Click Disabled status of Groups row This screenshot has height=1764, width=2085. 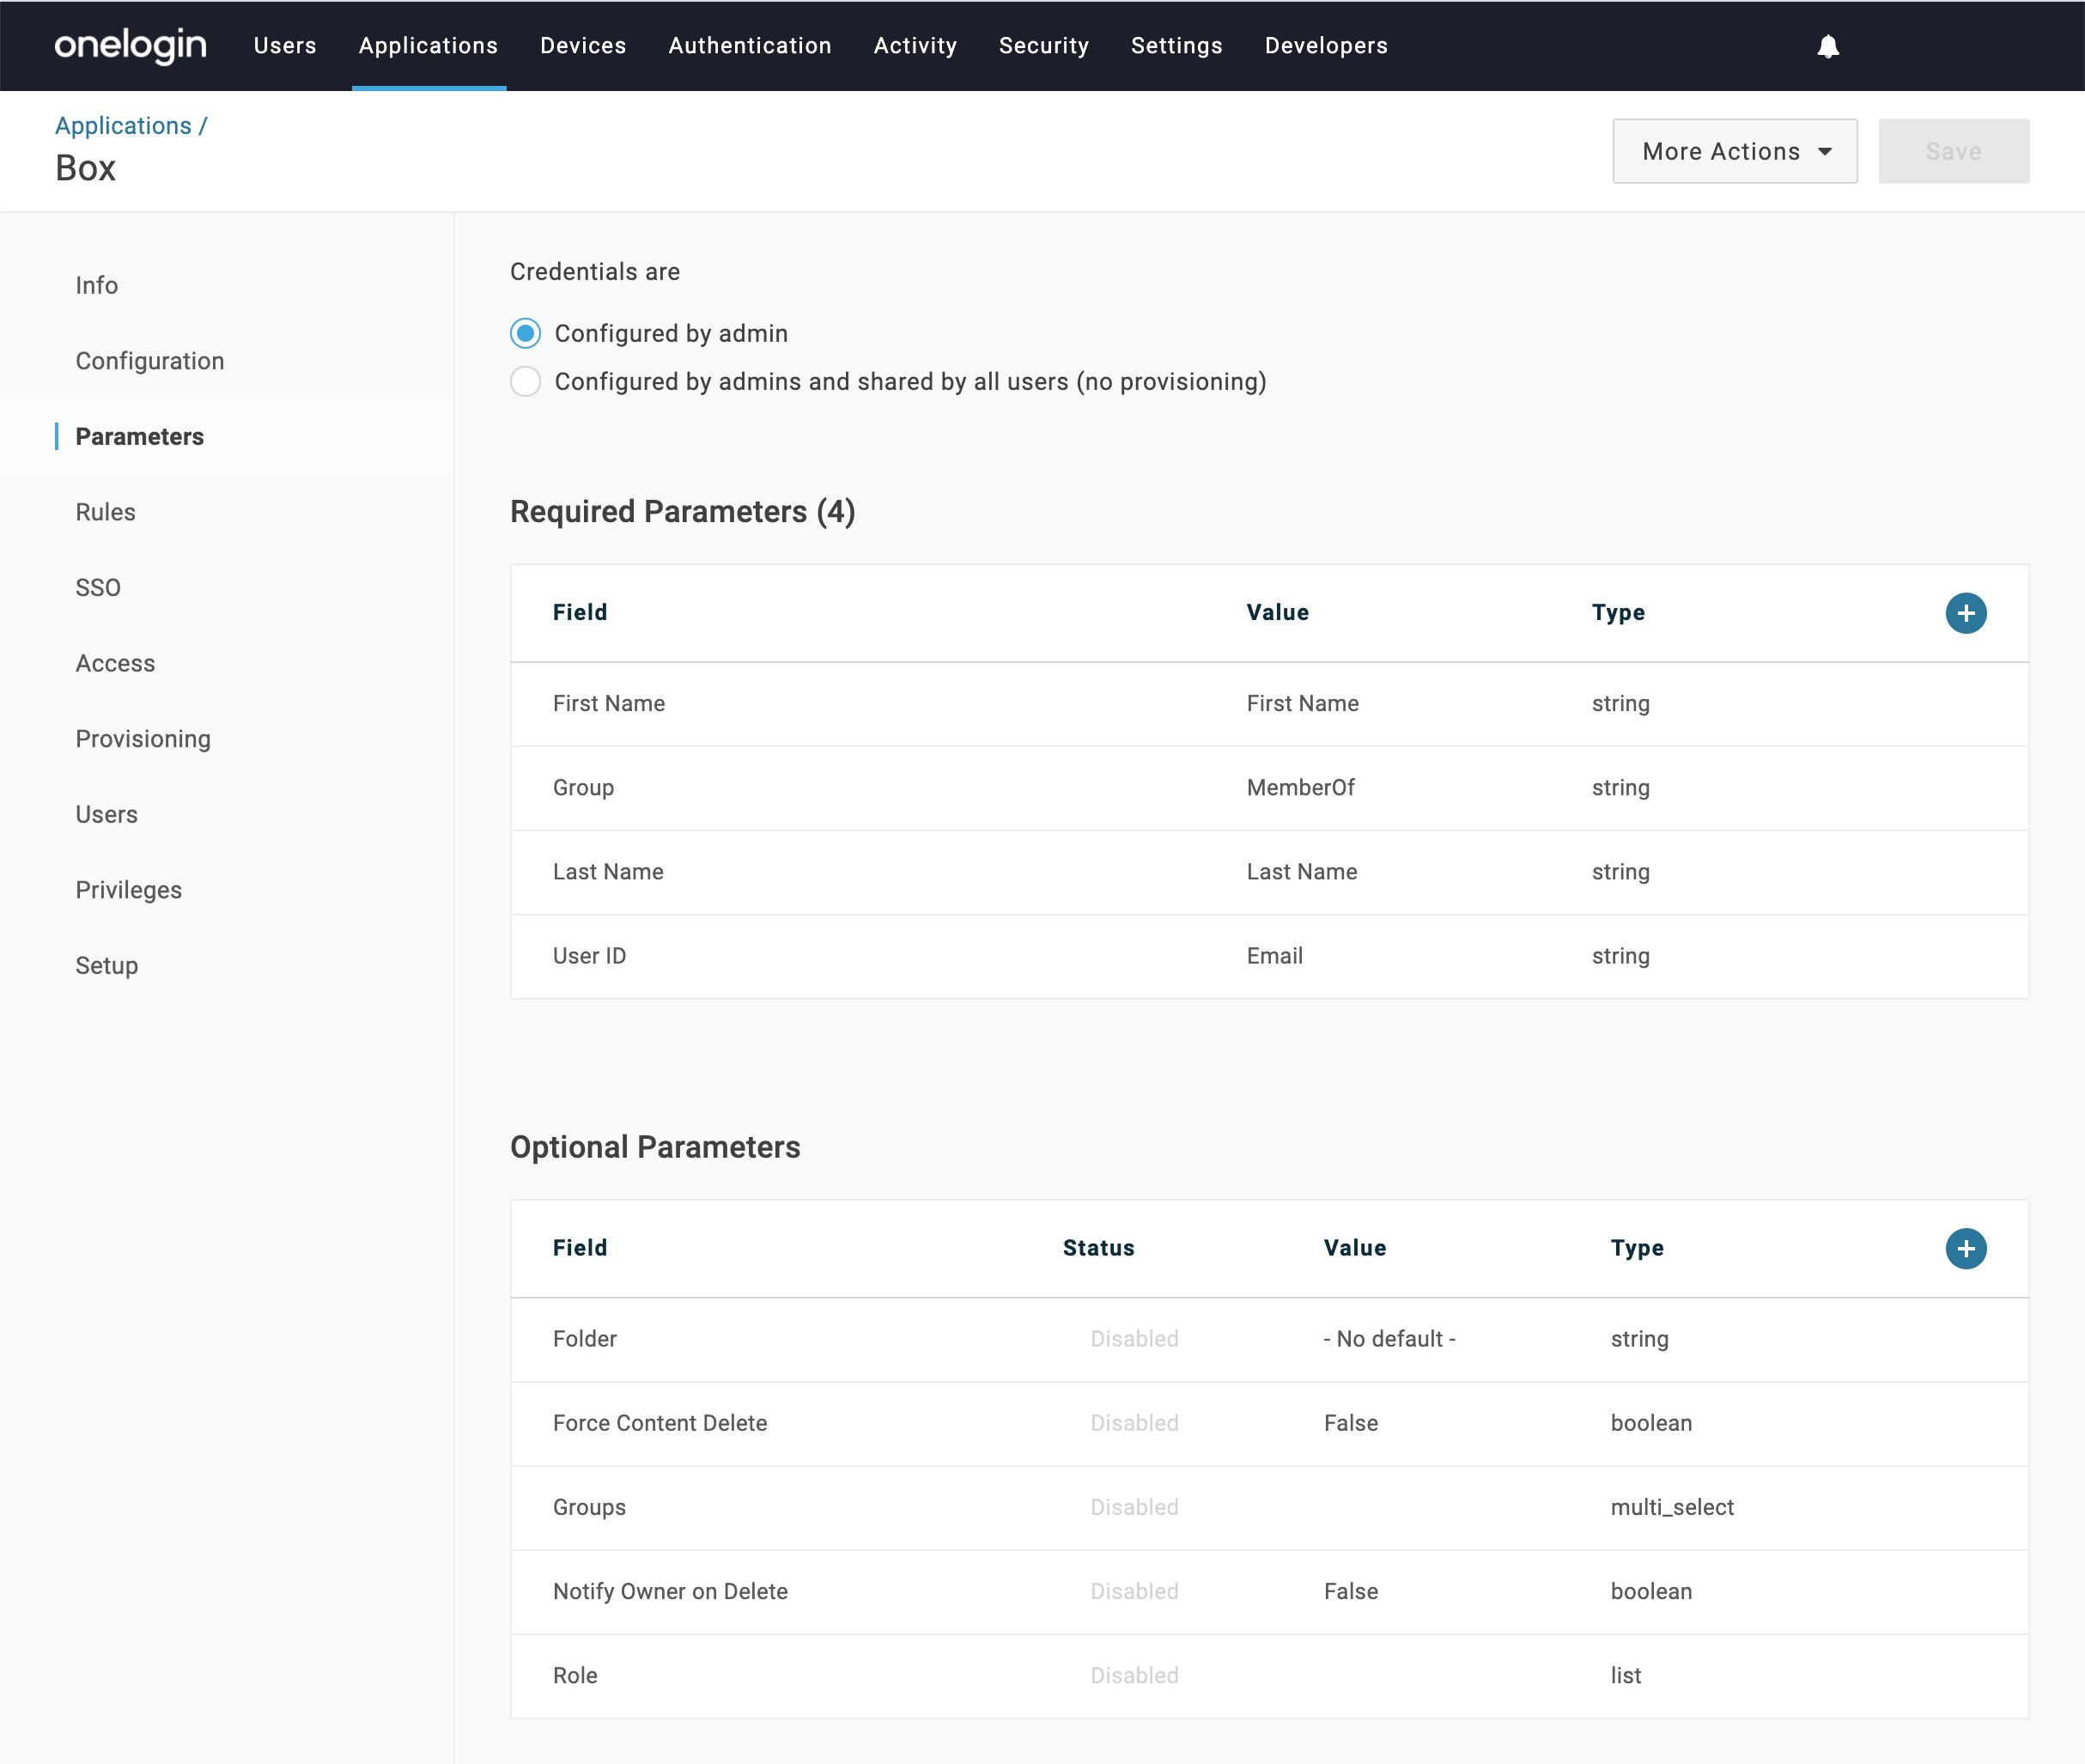(x=1134, y=1507)
